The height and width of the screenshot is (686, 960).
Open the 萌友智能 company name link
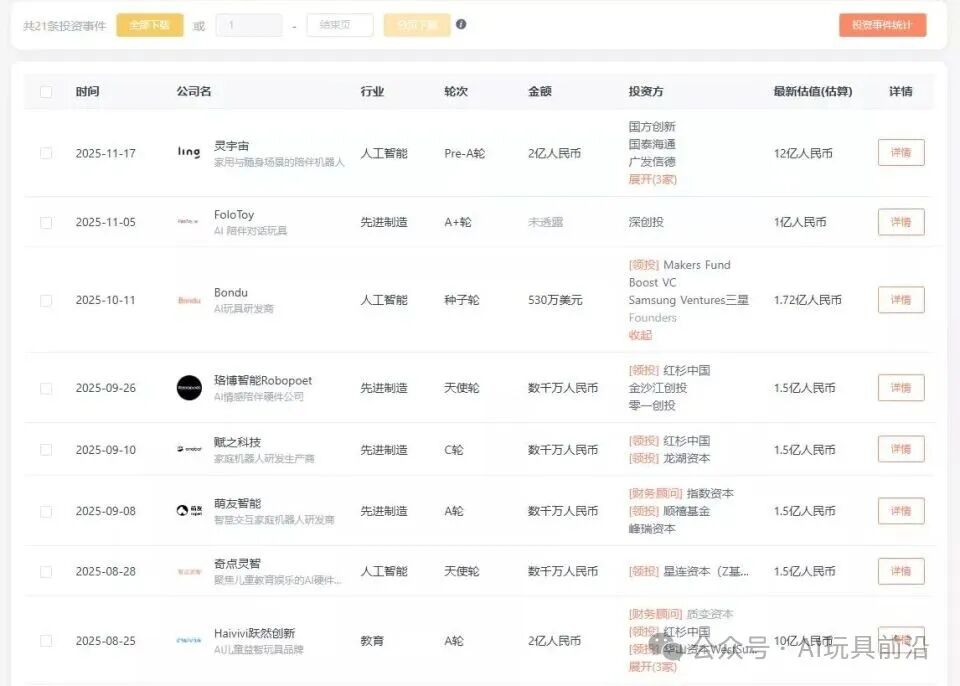point(238,503)
